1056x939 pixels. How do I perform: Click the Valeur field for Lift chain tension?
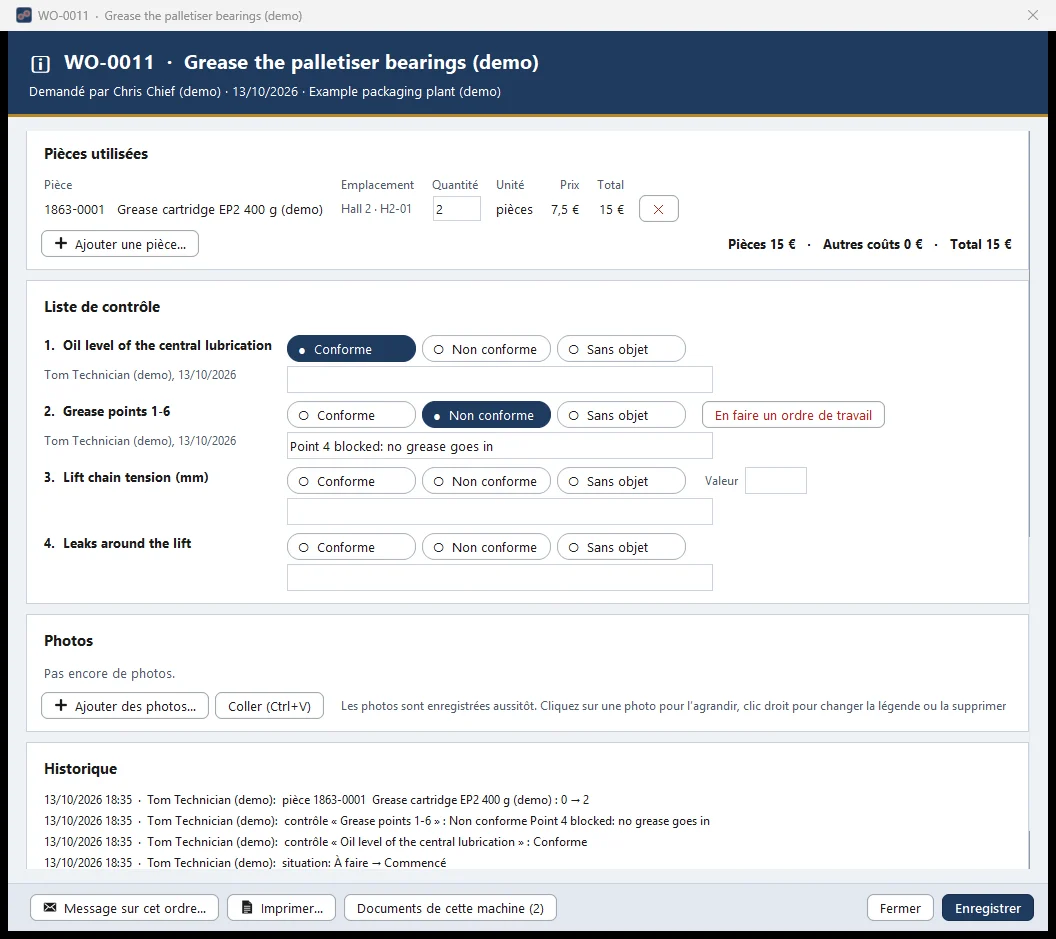coord(776,481)
